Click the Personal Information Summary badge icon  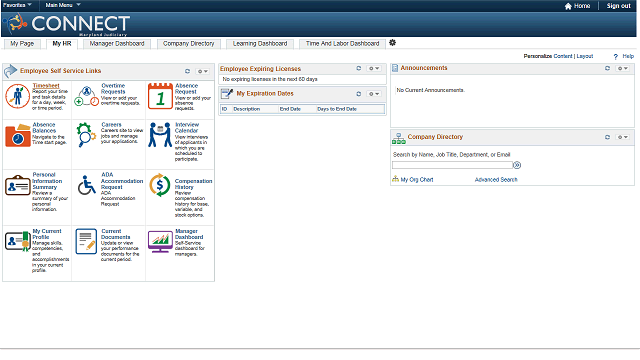tap(18, 186)
